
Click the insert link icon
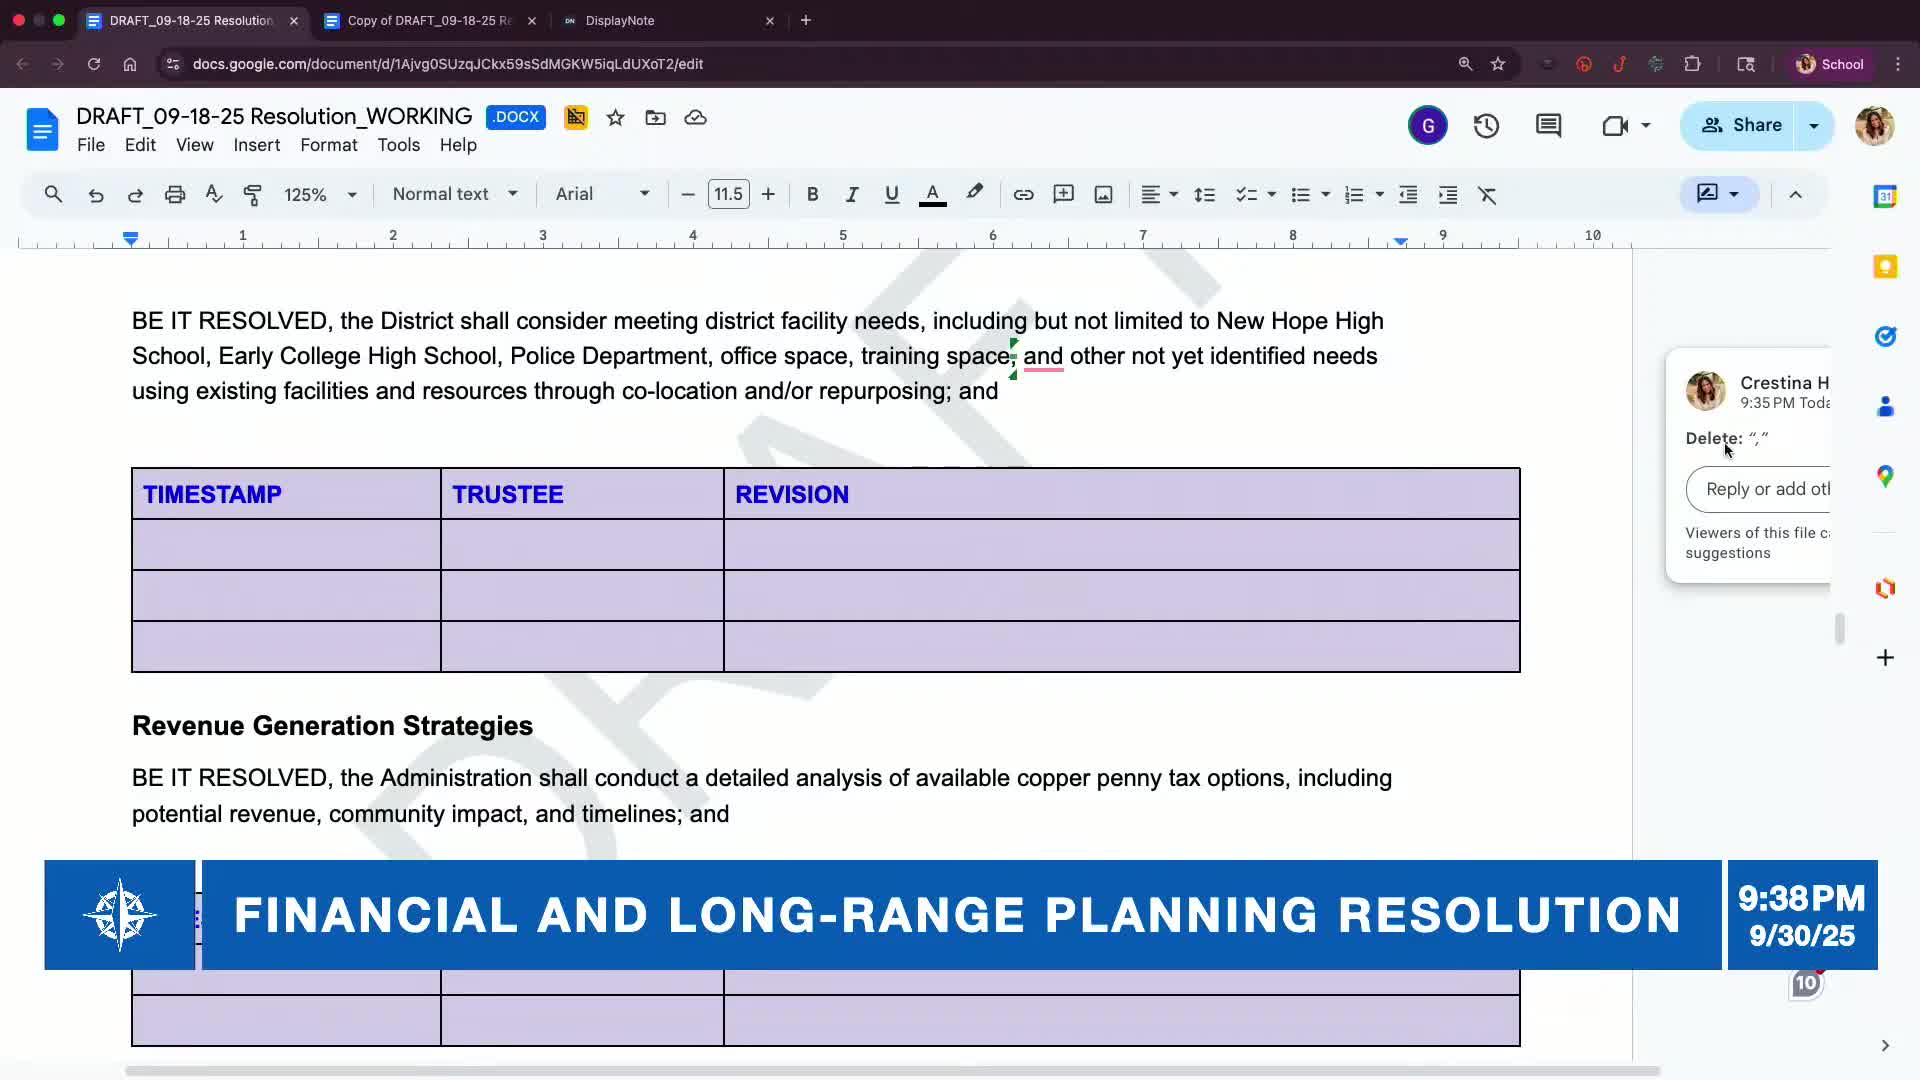click(1023, 195)
